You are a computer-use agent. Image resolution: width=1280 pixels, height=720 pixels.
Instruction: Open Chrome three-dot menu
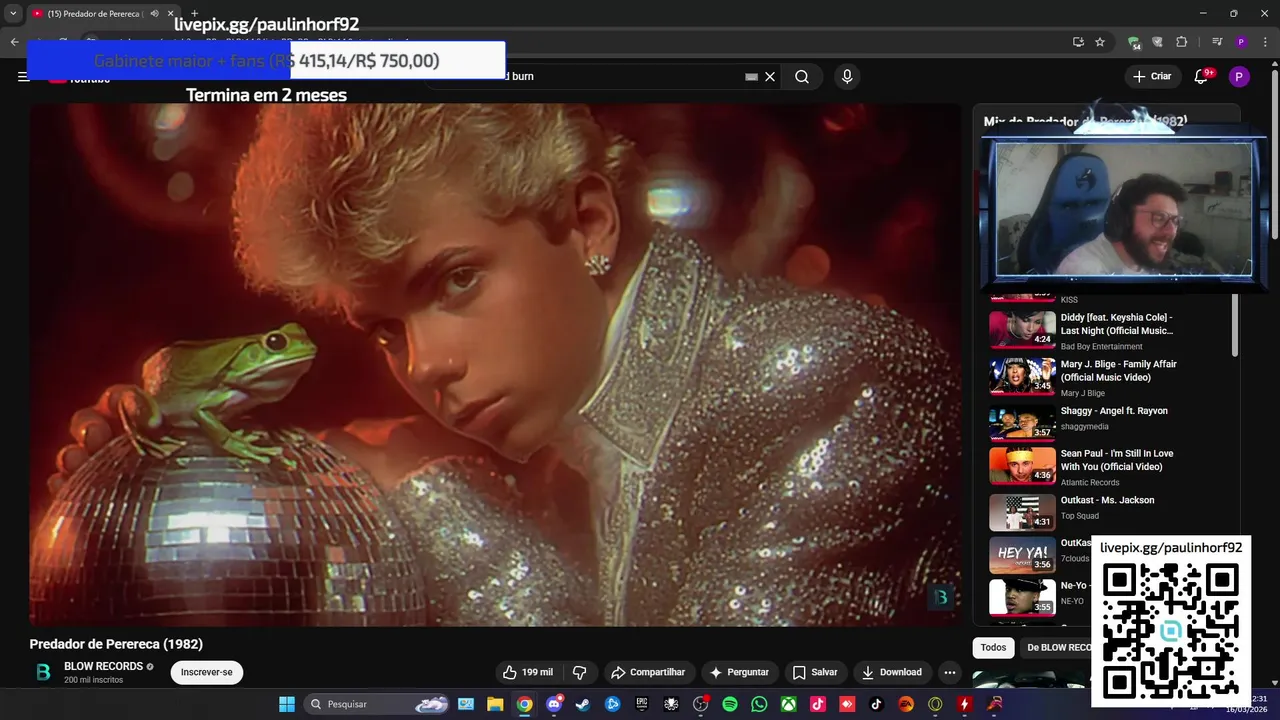[x=1264, y=42]
